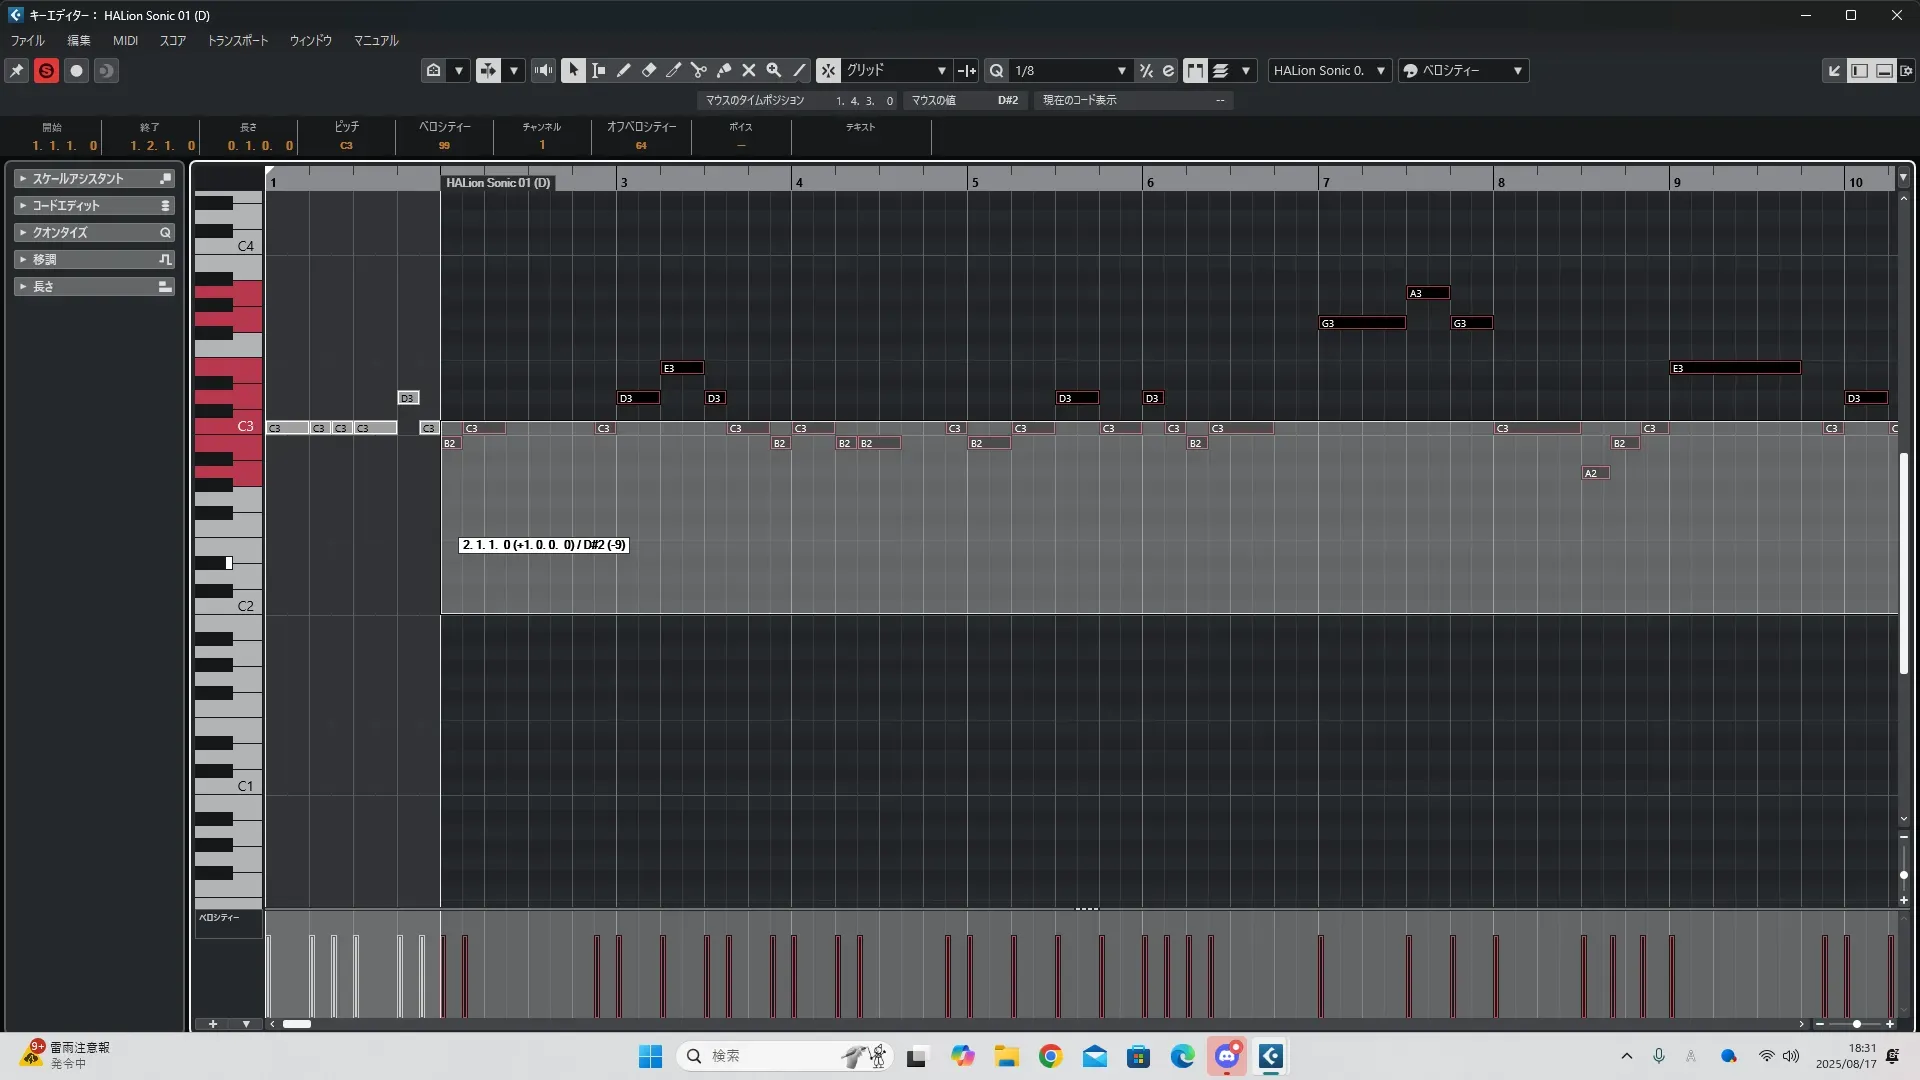Click the horizontal zoom slider handle
The image size is (1920, 1080).
pyautogui.click(x=1856, y=1024)
